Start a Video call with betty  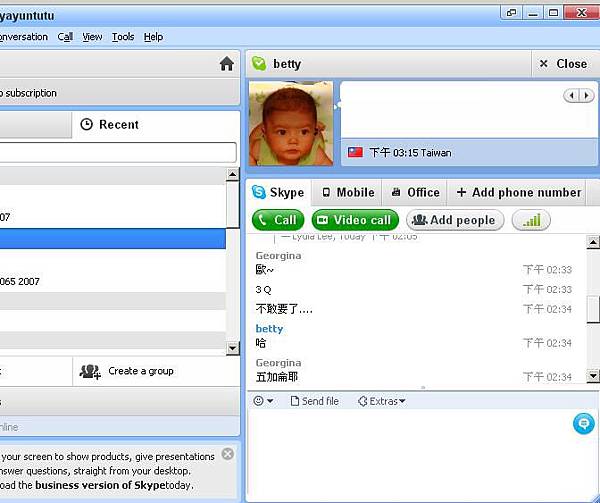point(355,220)
